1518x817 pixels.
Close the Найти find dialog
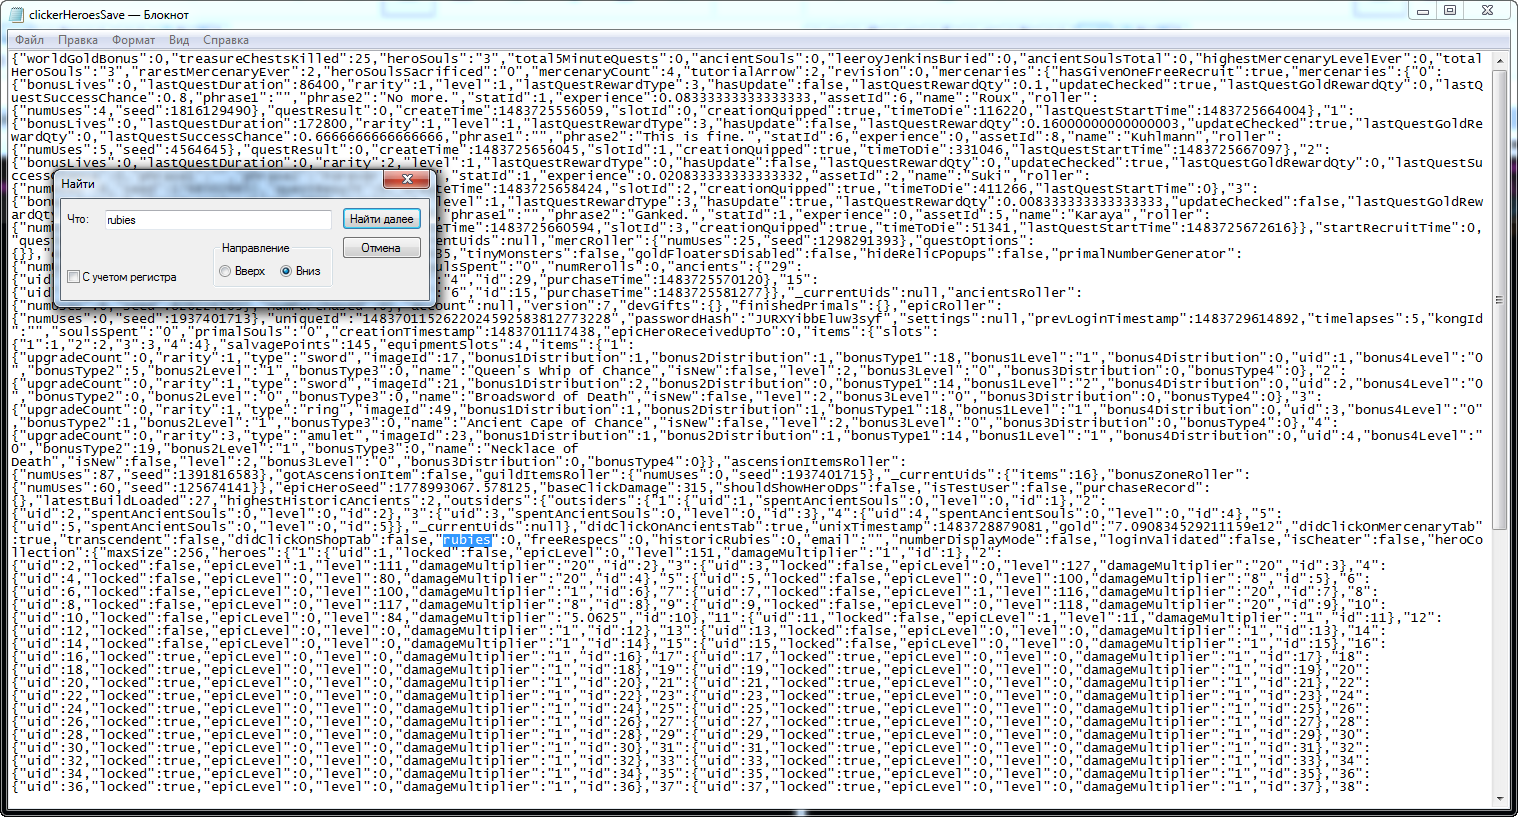(408, 179)
